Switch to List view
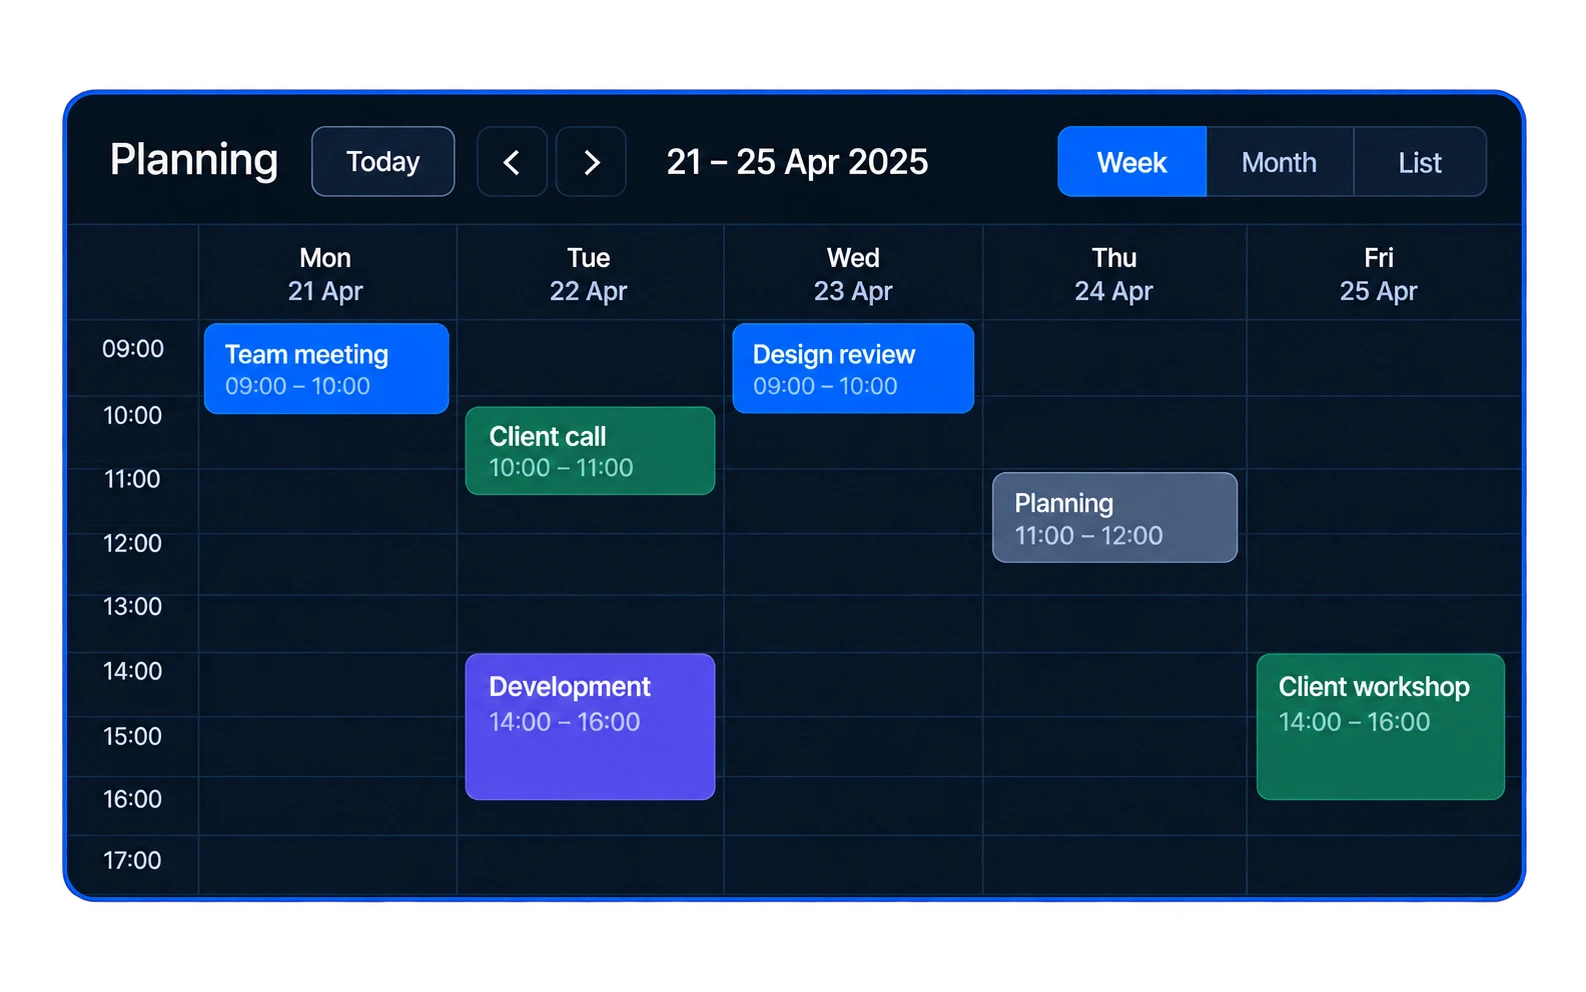The image size is (1586, 992). click(1420, 162)
